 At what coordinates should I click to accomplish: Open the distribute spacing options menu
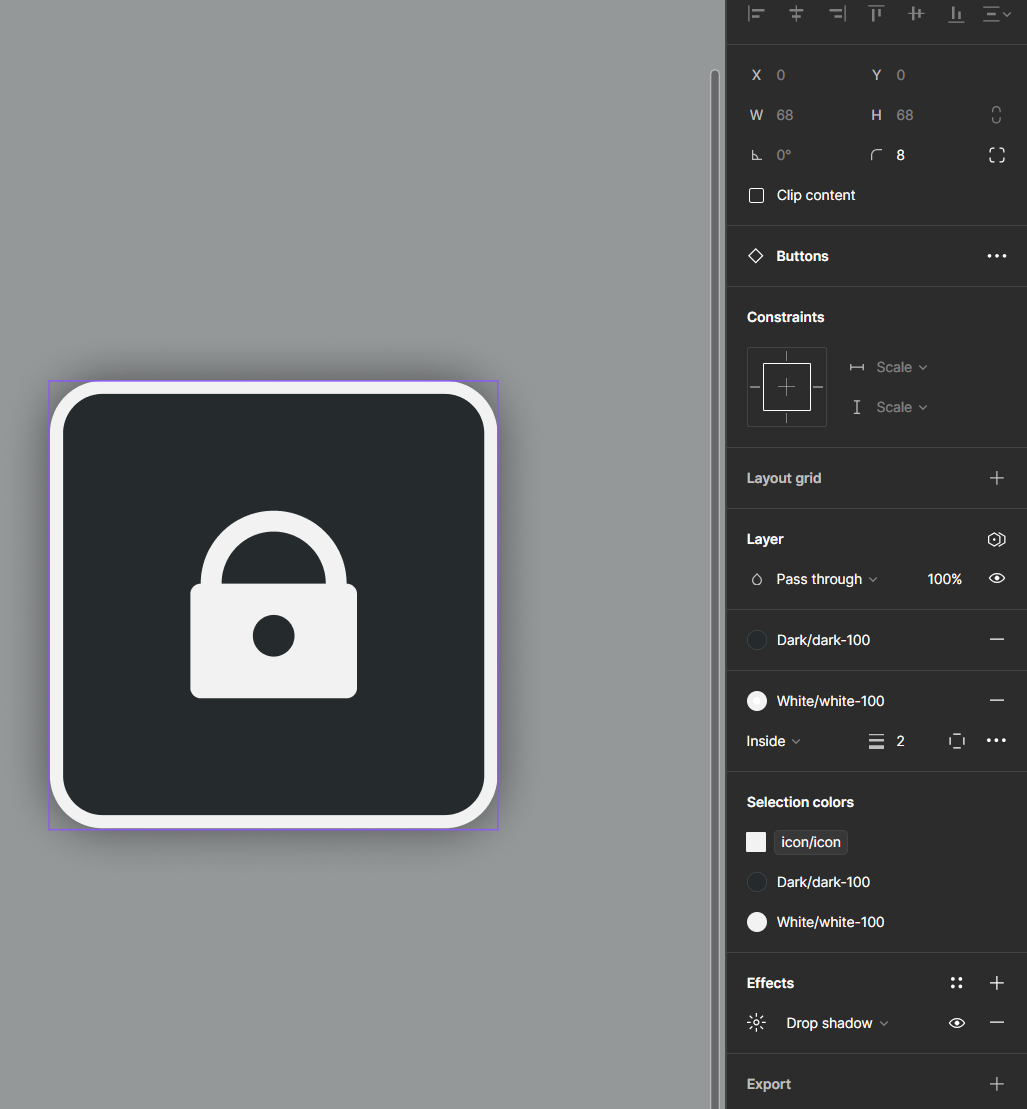pyautogui.click(x=997, y=13)
